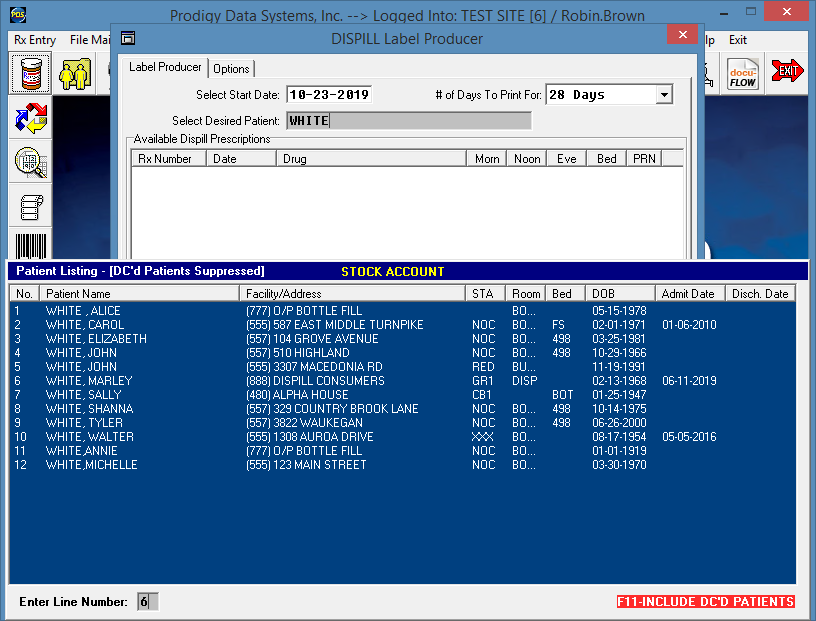This screenshot has width=816, height=621.
Task: Open the docu-FLOW toolbar icon
Action: pos(742,74)
